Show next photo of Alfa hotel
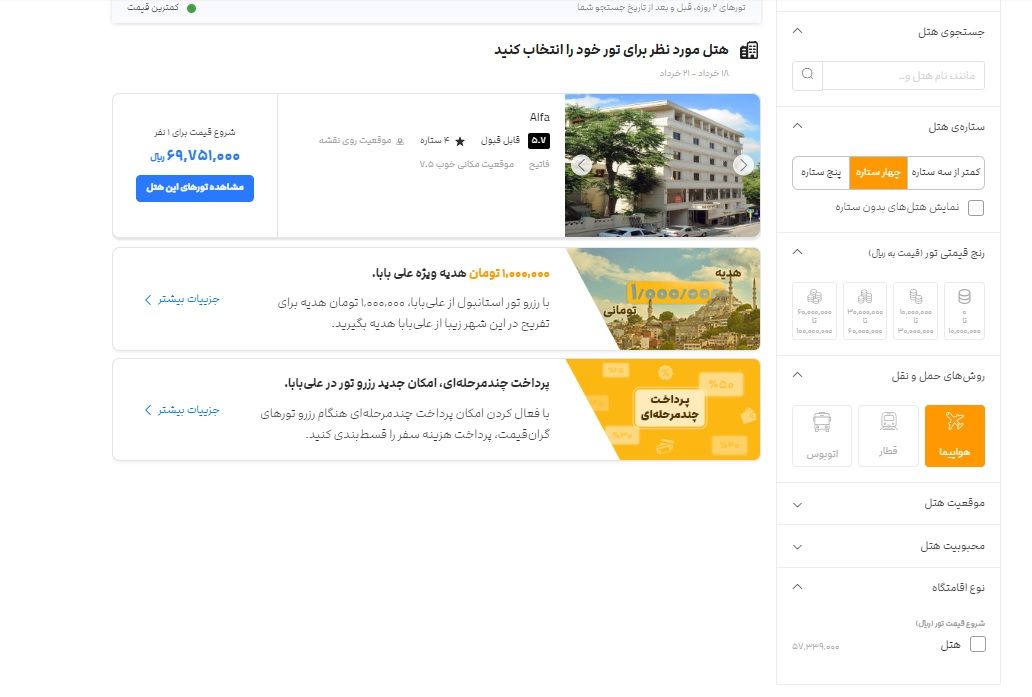Screen dimensions: 1032x697 tap(743, 165)
